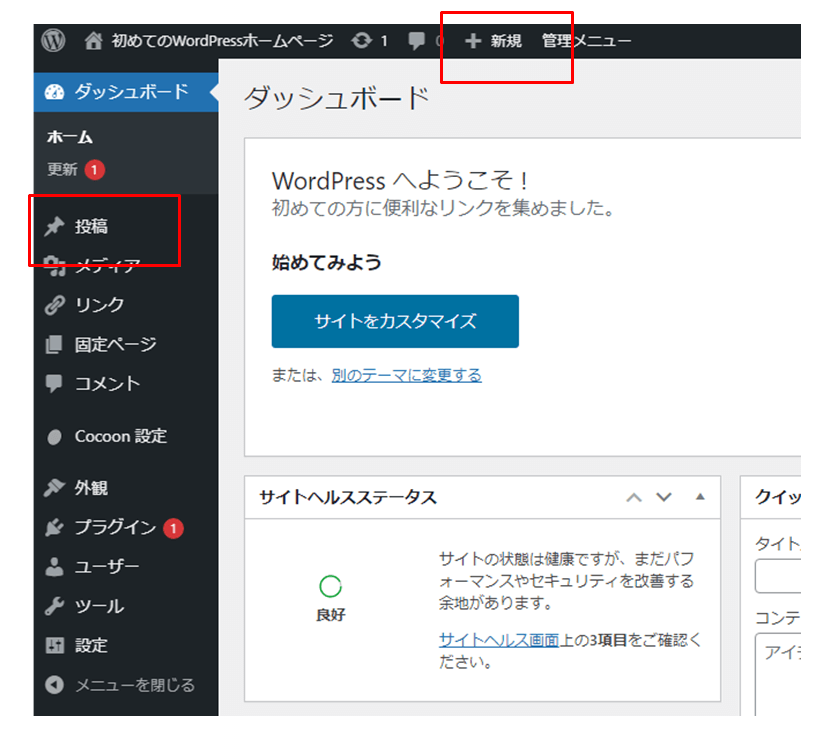The image size is (819, 735).
Task: Open リンク menu
Action: click(99, 305)
